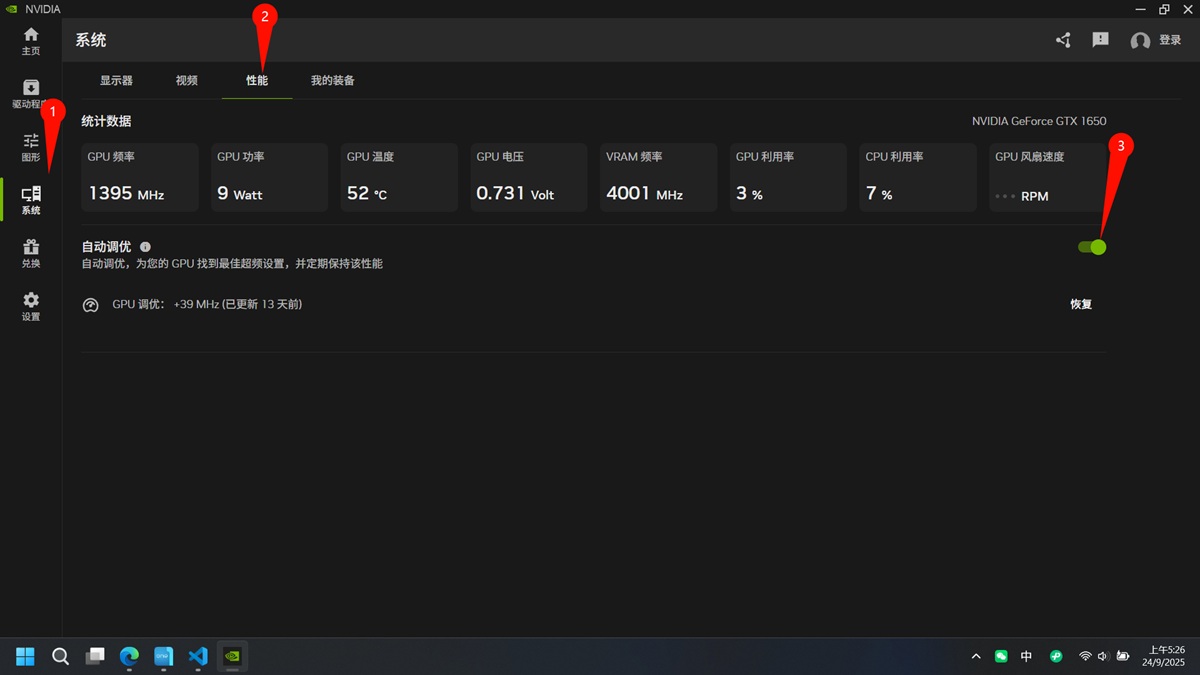Switch to the 显示器 tab

click(x=116, y=80)
